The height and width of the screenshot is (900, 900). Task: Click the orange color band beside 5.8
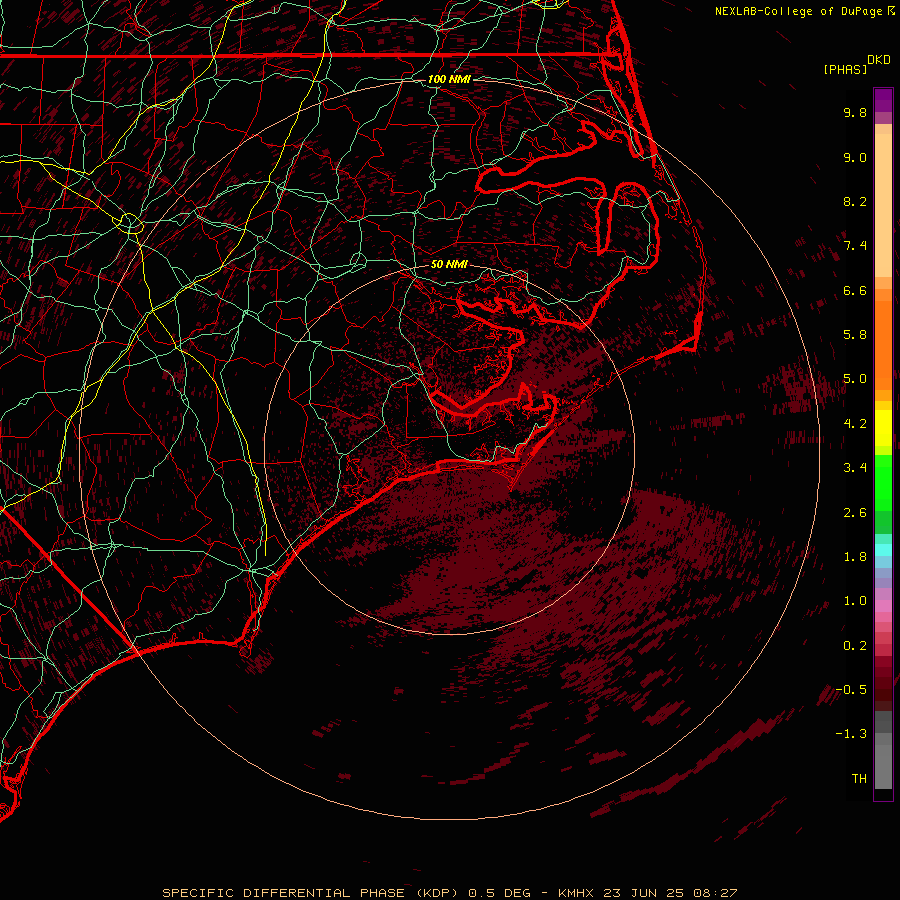[x=883, y=344]
